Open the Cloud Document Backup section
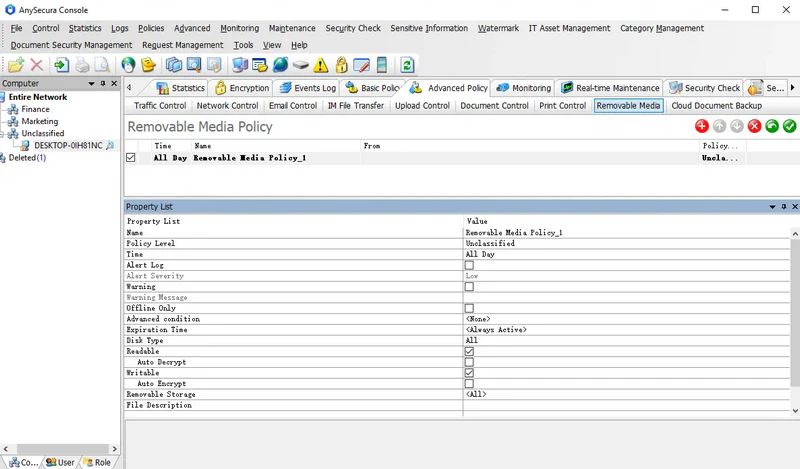The width and height of the screenshot is (800, 469). point(716,106)
